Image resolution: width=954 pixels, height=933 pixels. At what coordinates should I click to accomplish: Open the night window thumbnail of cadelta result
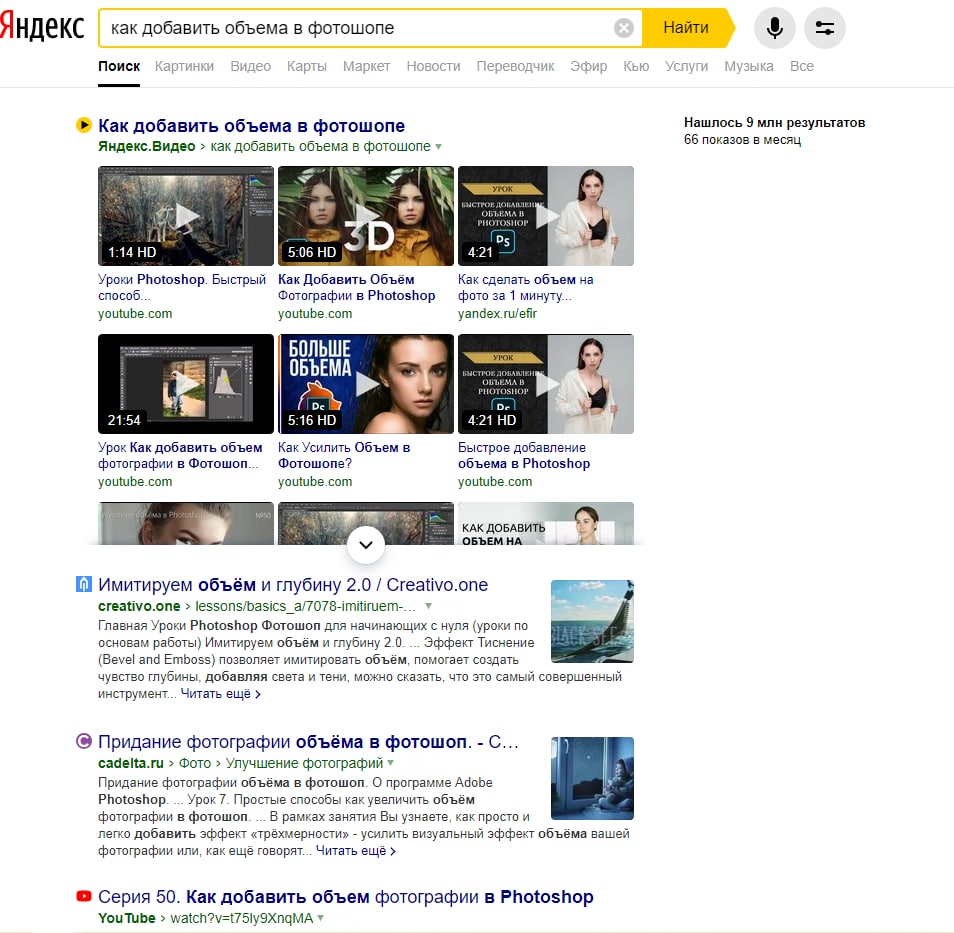(592, 778)
